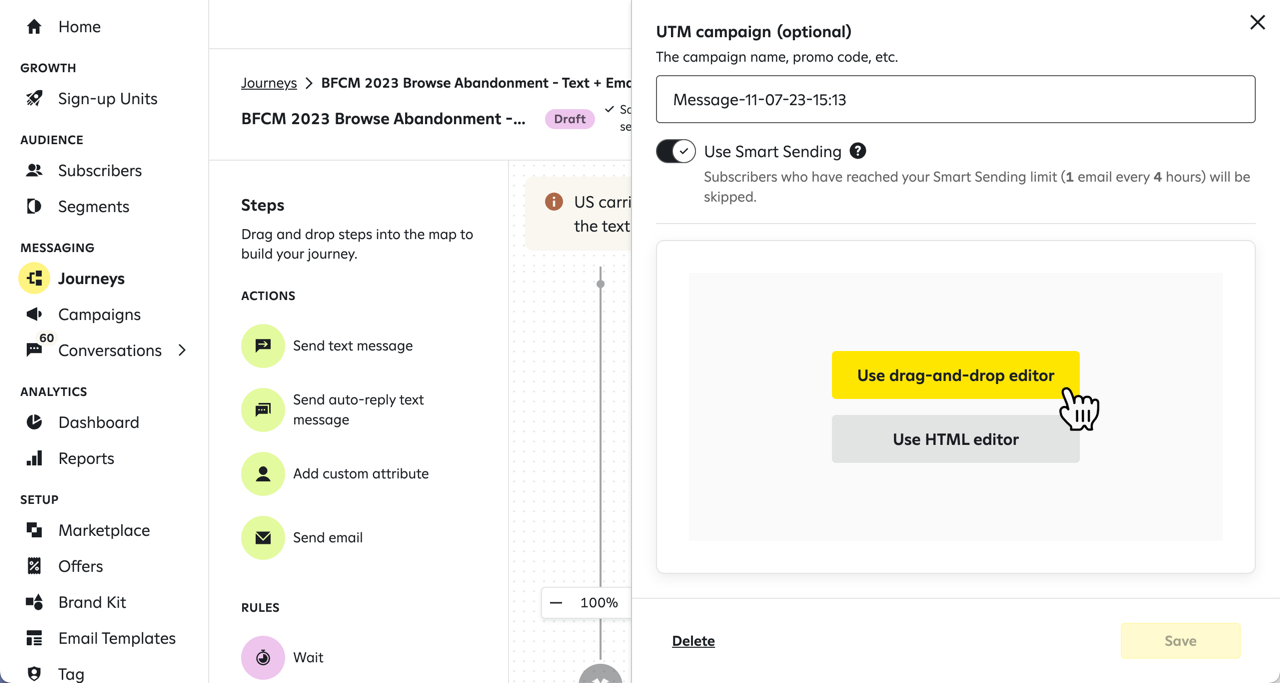
Task: Select the Add custom attribute icon
Action: [x=262, y=473]
